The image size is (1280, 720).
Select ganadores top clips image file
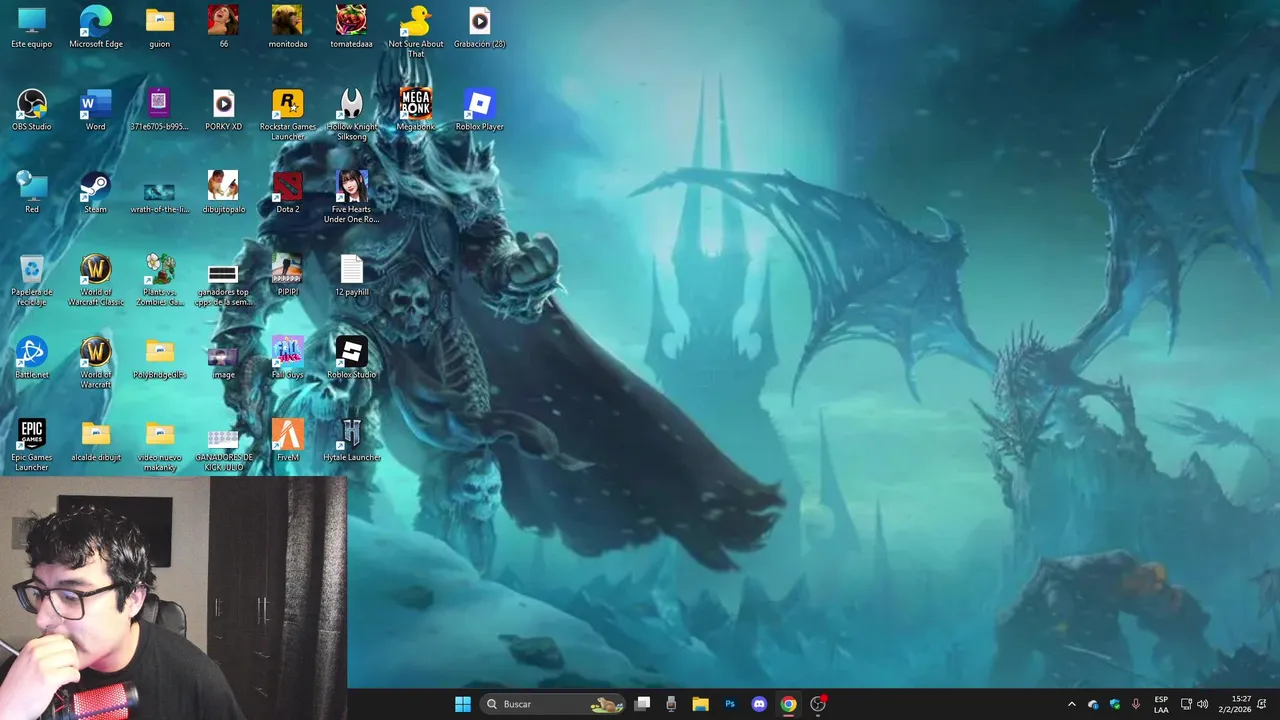[223, 284]
